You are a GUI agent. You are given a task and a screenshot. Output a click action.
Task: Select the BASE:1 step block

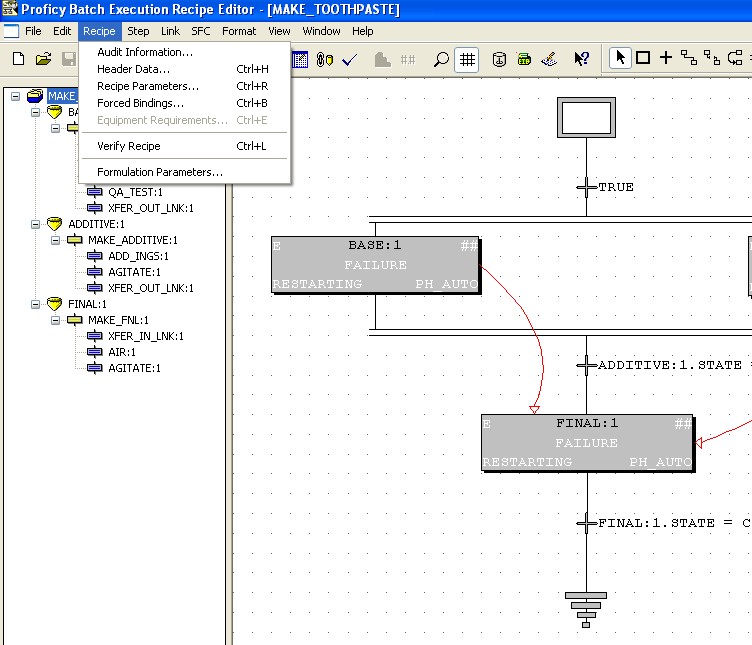pyautogui.click(x=376, y=265)
